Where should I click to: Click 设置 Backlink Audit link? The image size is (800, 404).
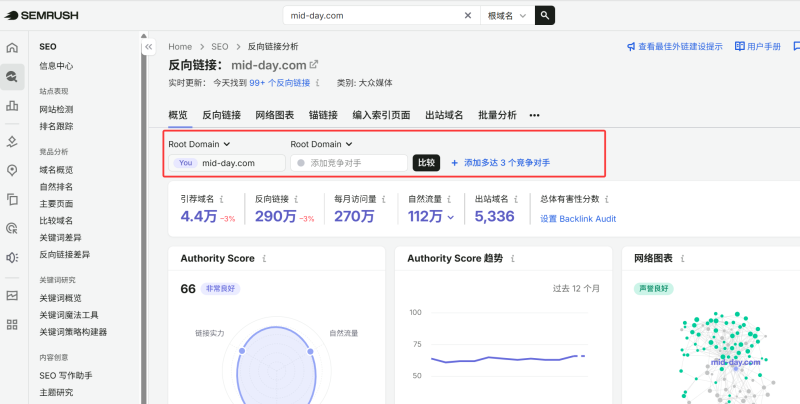(x=578, y=219)
